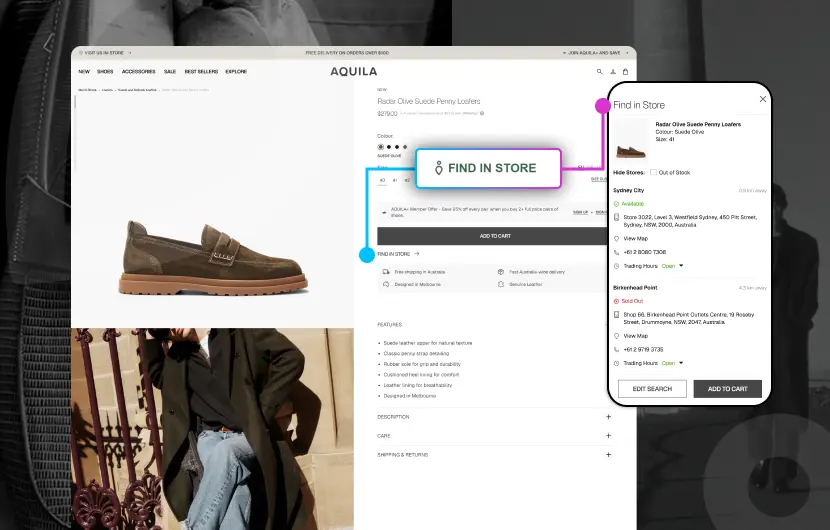Click ADD TO CART in Find in Store panel
The height and width of the screenshot is (530, 830).
pyautogui.click(x=728, y=389)
